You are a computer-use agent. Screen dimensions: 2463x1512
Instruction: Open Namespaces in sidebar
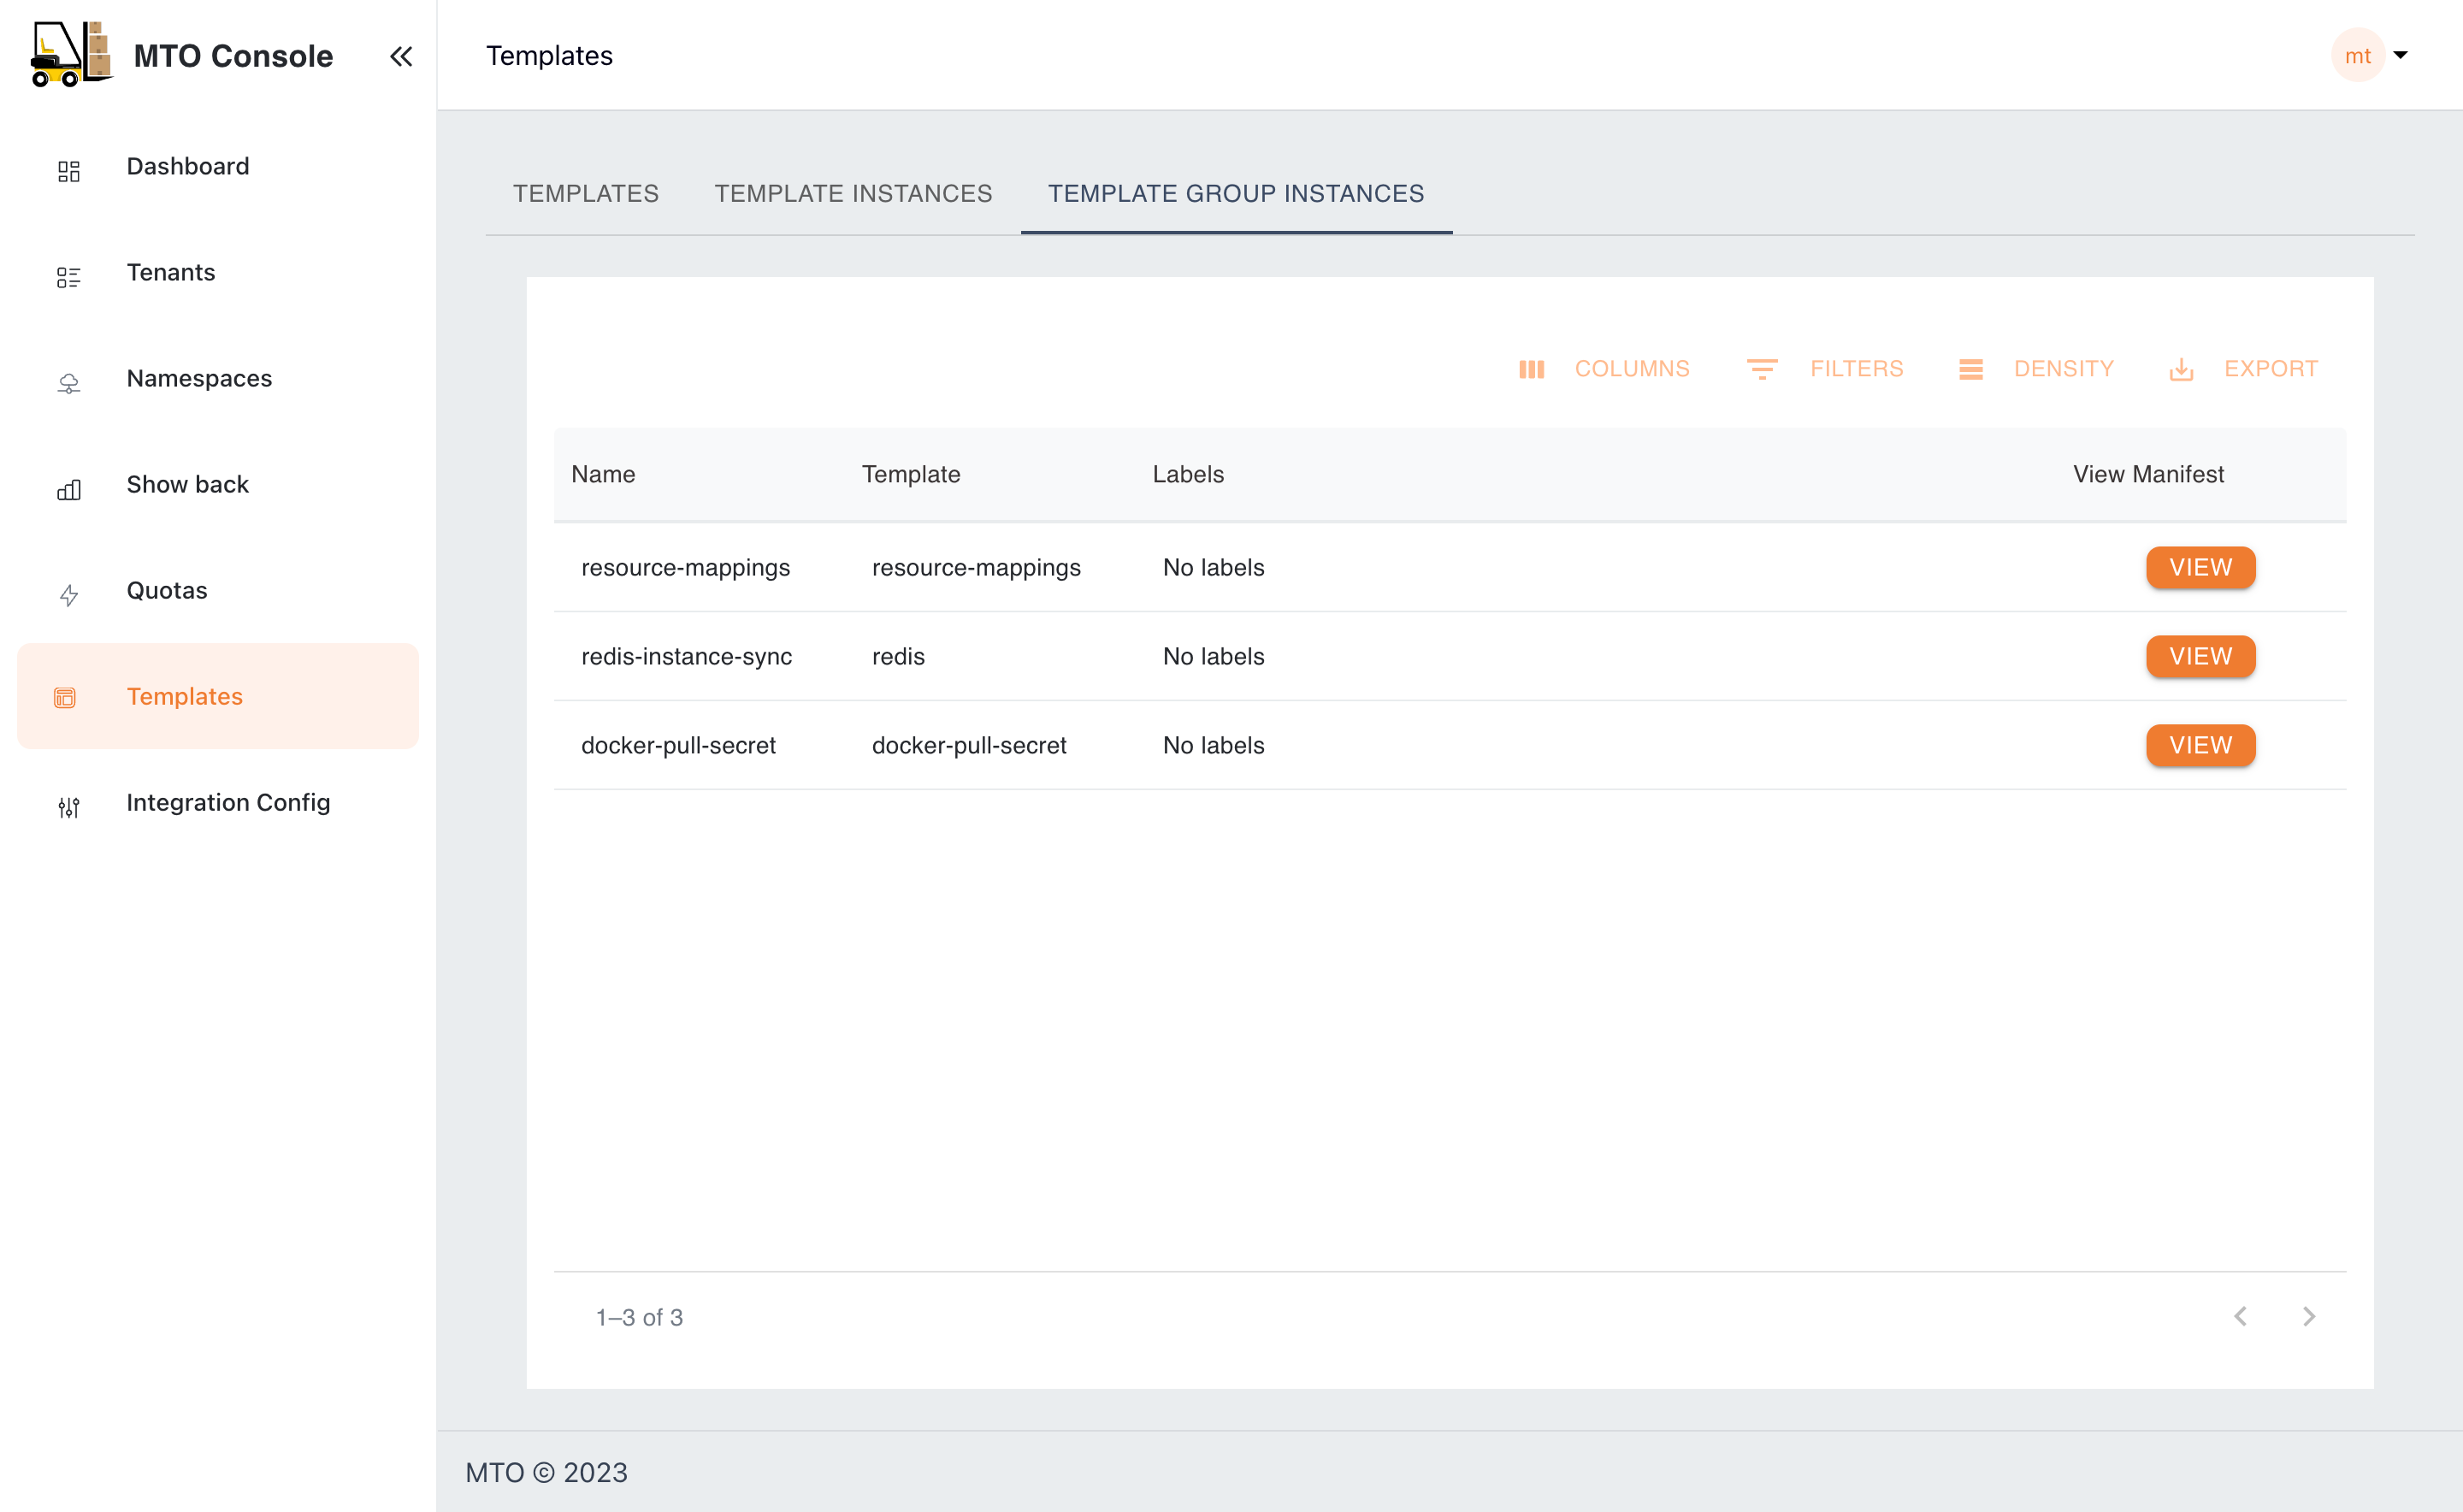coord(218,378)
